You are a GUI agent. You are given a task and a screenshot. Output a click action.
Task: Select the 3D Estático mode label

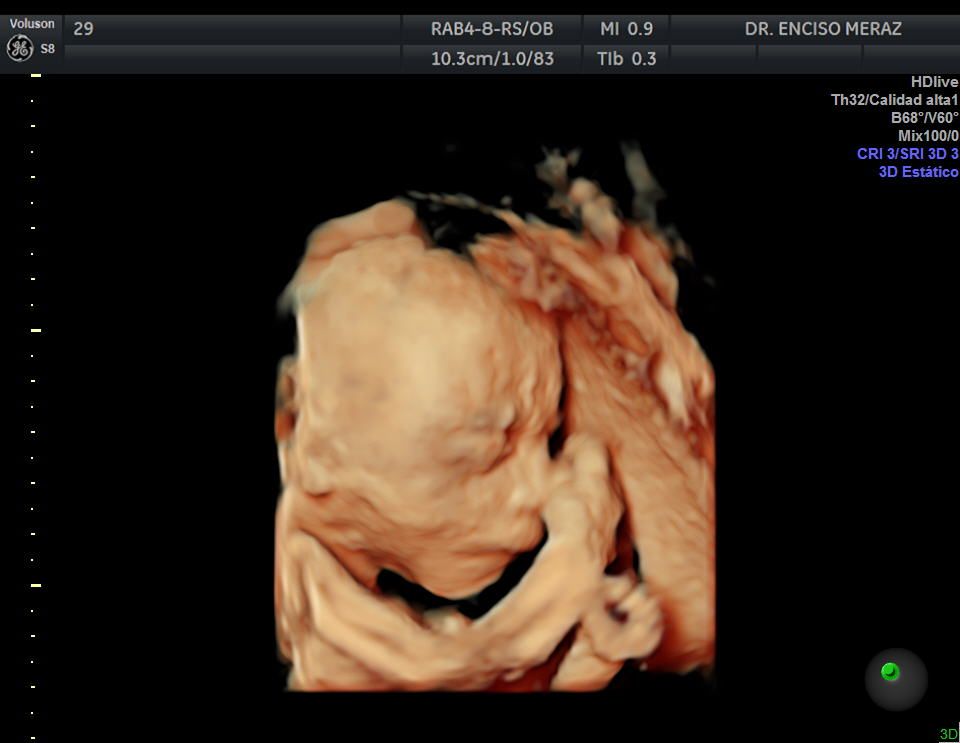click(918, 172)
